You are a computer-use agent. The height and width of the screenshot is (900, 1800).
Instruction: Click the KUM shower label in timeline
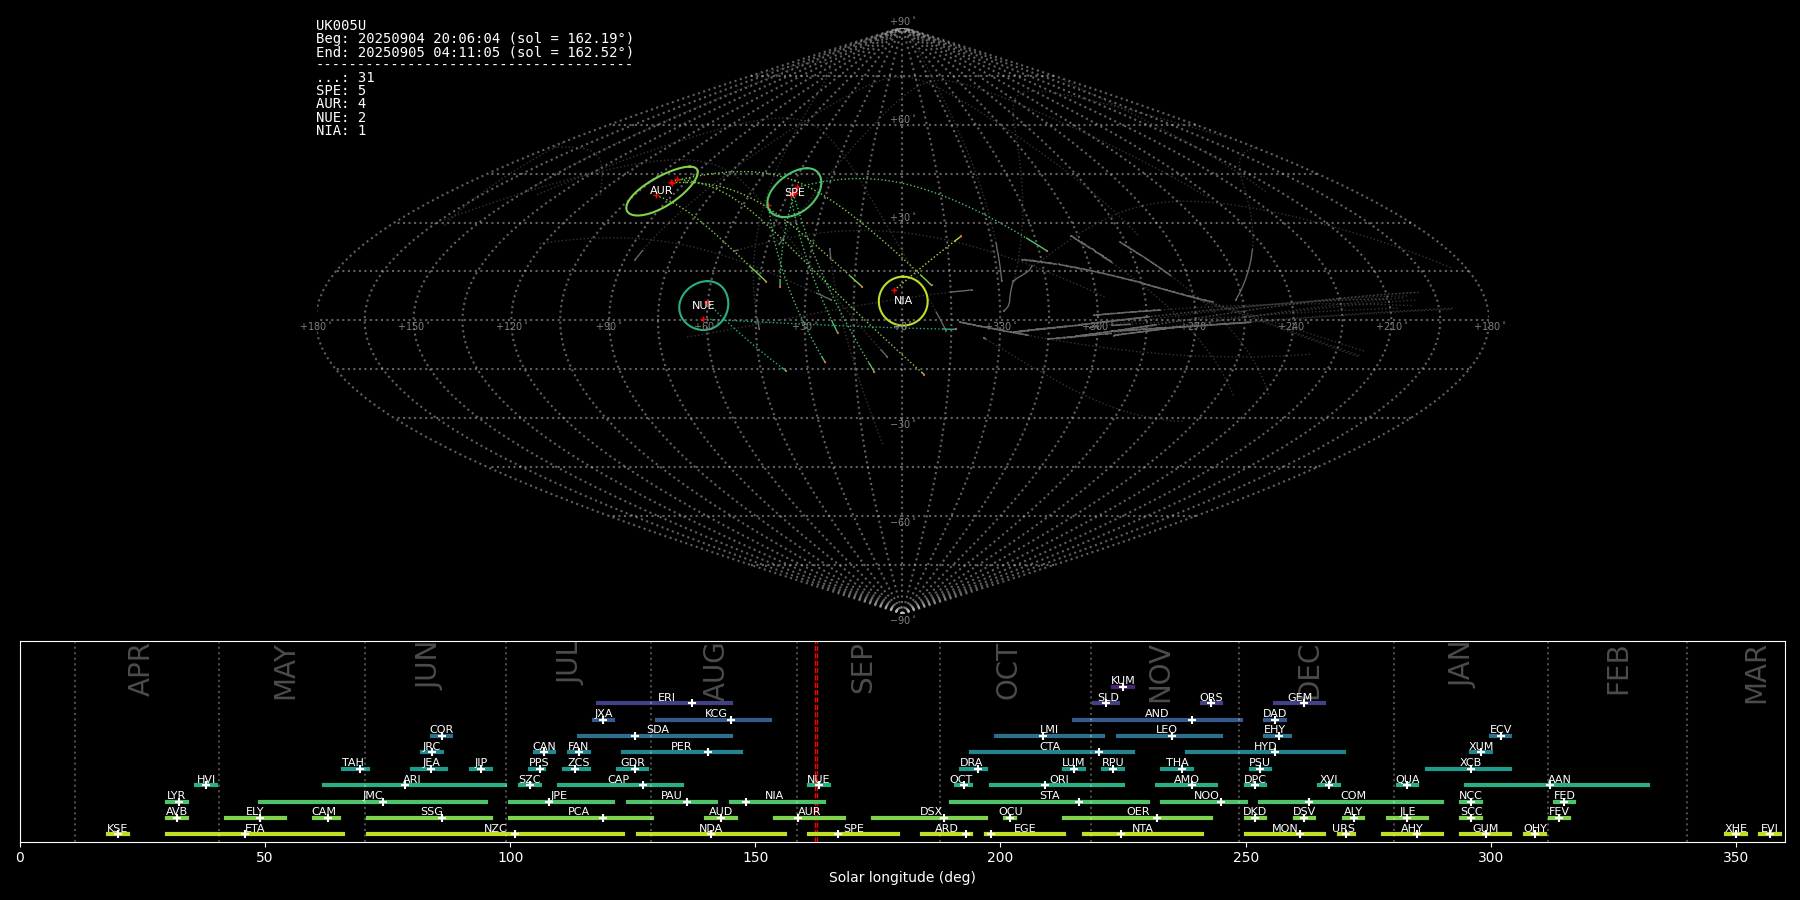point(1123,681)
